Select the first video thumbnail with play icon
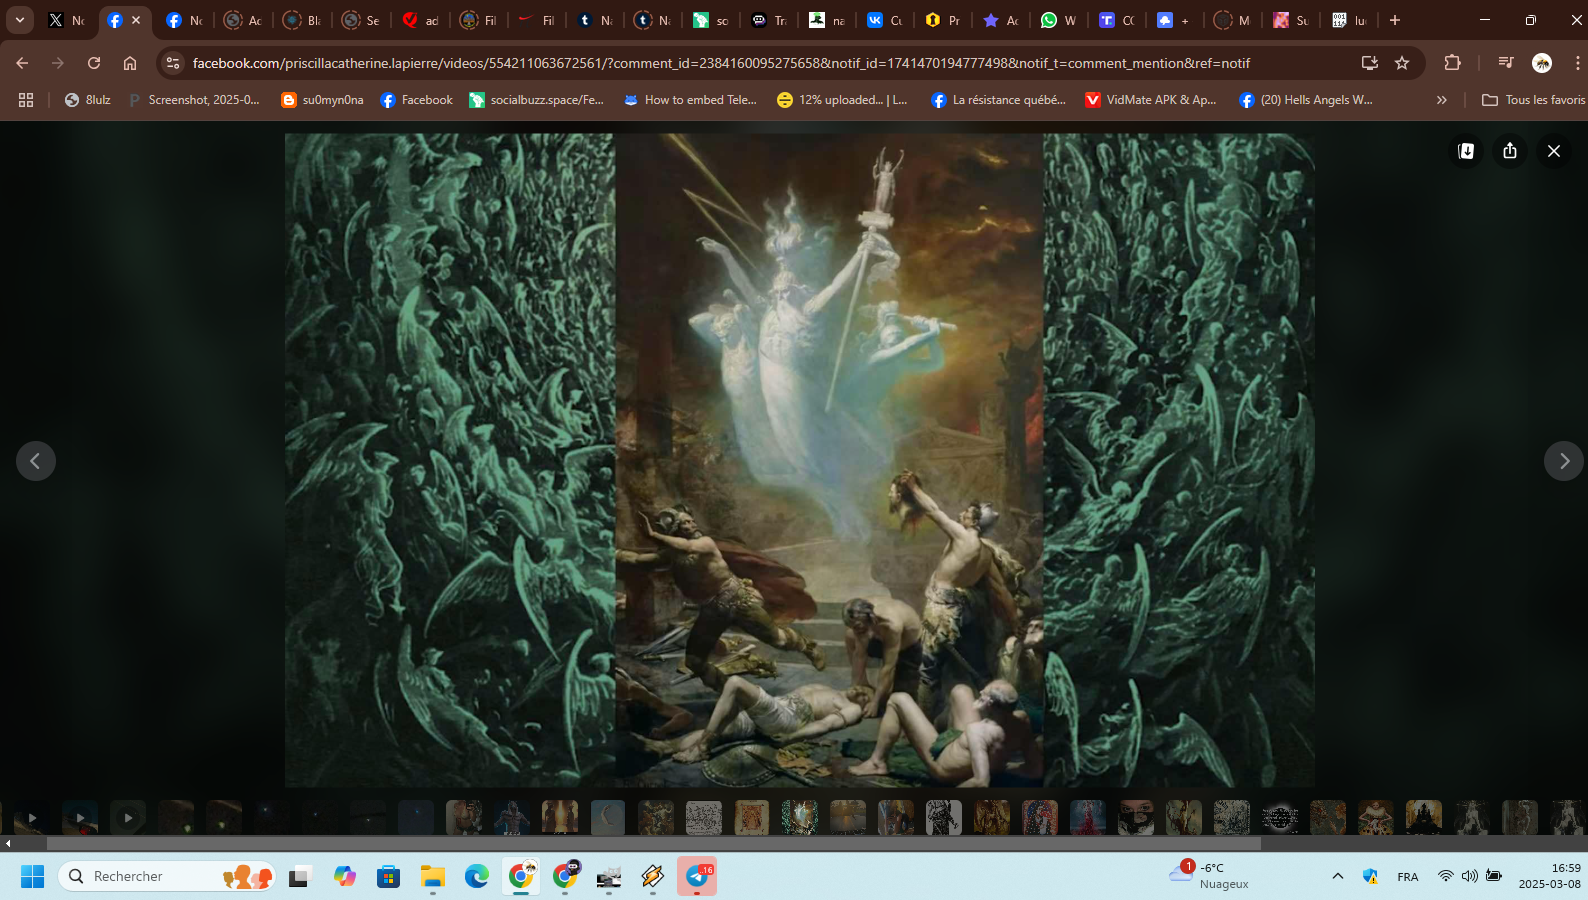 [32, 818]
